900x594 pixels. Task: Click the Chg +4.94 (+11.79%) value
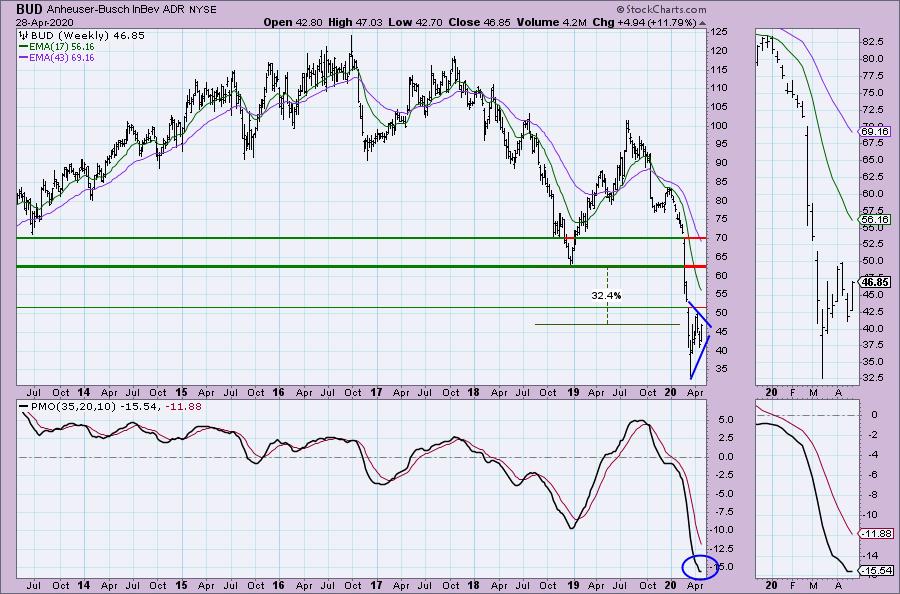[644, 22]
